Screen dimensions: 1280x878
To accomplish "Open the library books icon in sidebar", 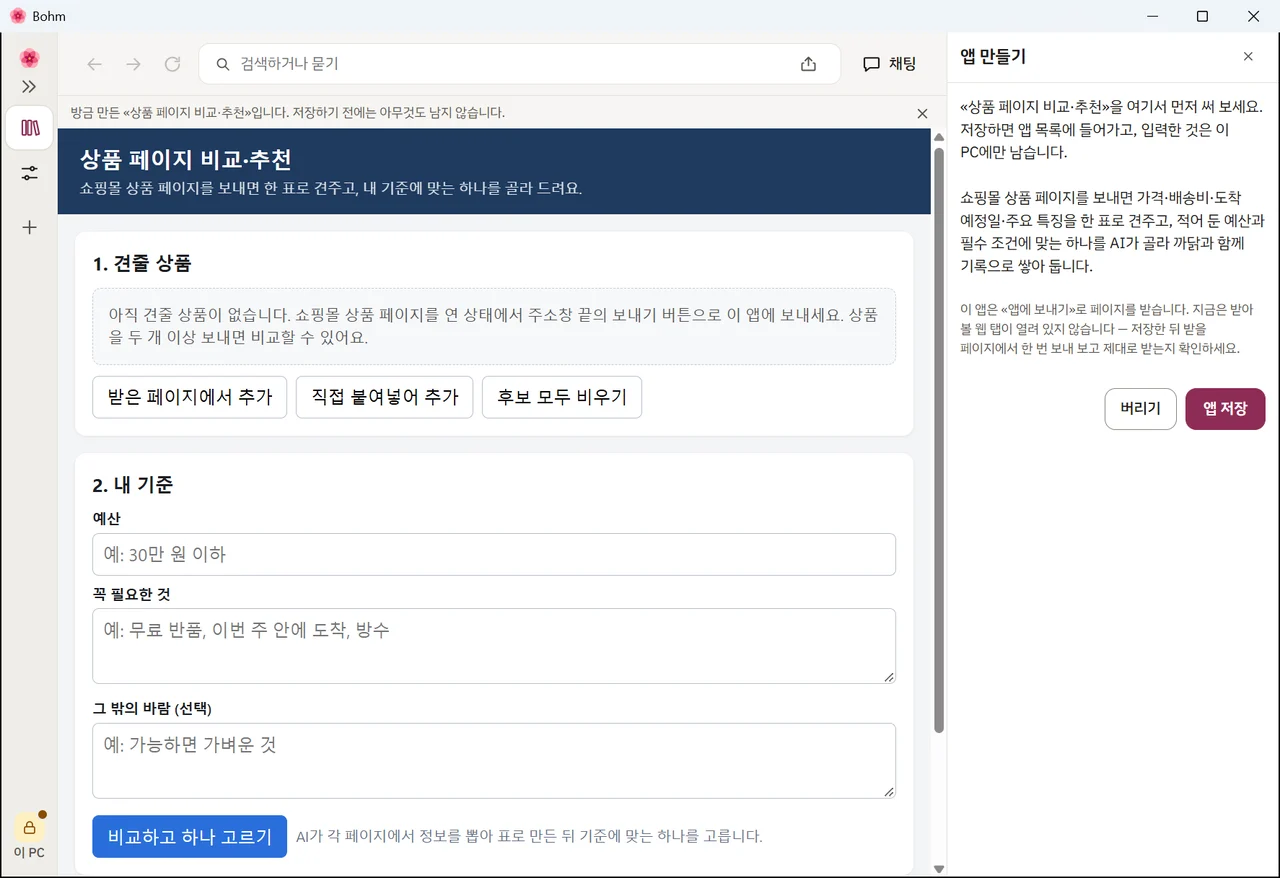I will (29, 128).
